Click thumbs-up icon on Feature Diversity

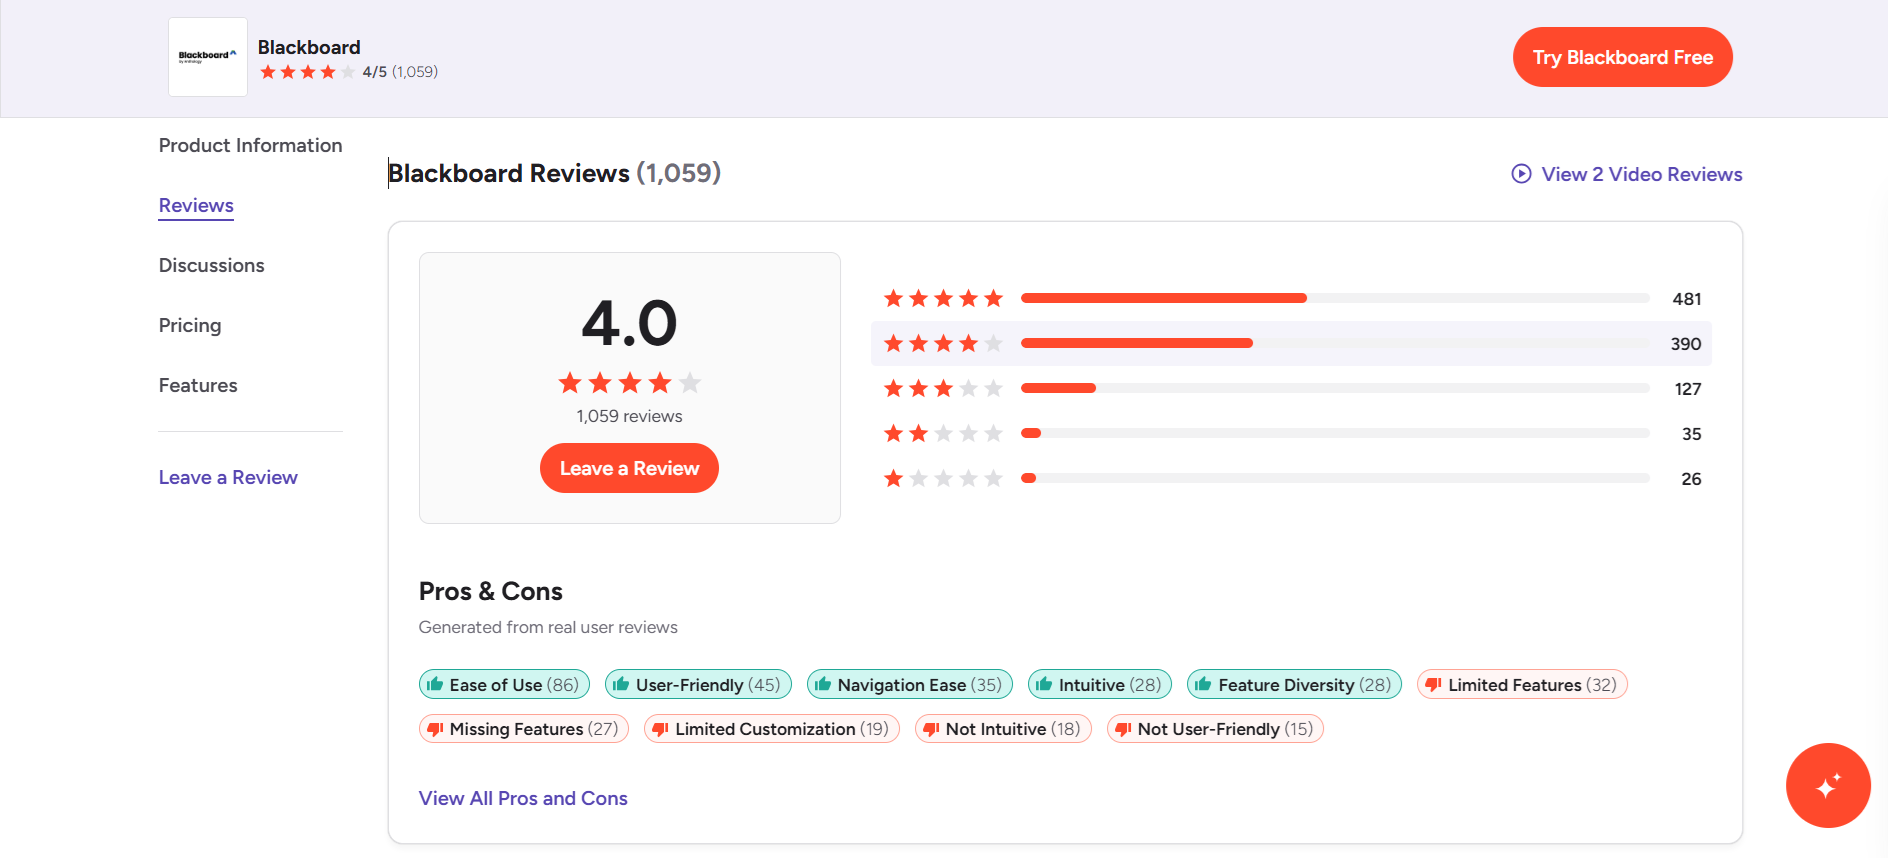tap(1203, 684)
